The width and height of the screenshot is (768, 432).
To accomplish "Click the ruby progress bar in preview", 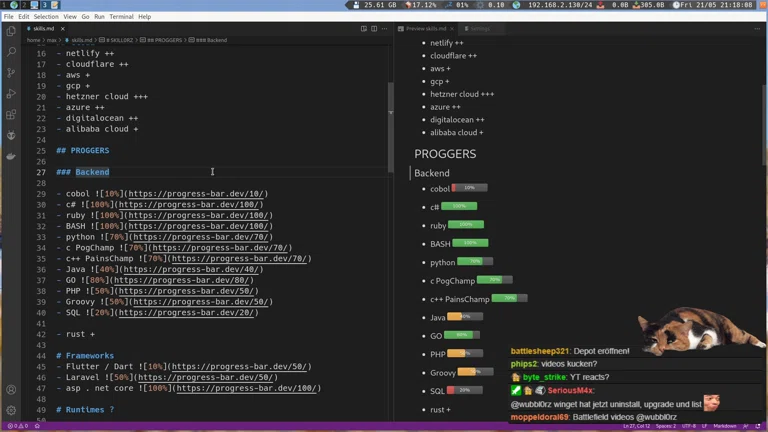I will 465,225.
